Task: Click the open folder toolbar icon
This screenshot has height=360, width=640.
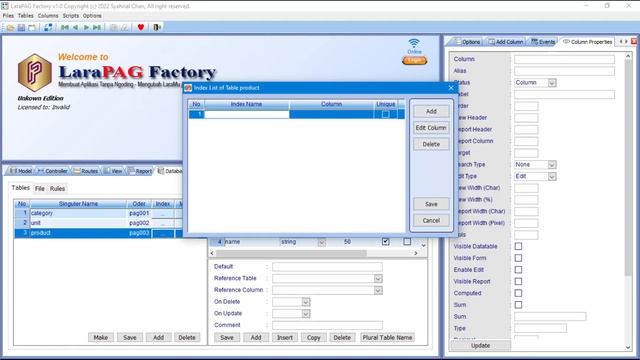Action: point(10,27)
